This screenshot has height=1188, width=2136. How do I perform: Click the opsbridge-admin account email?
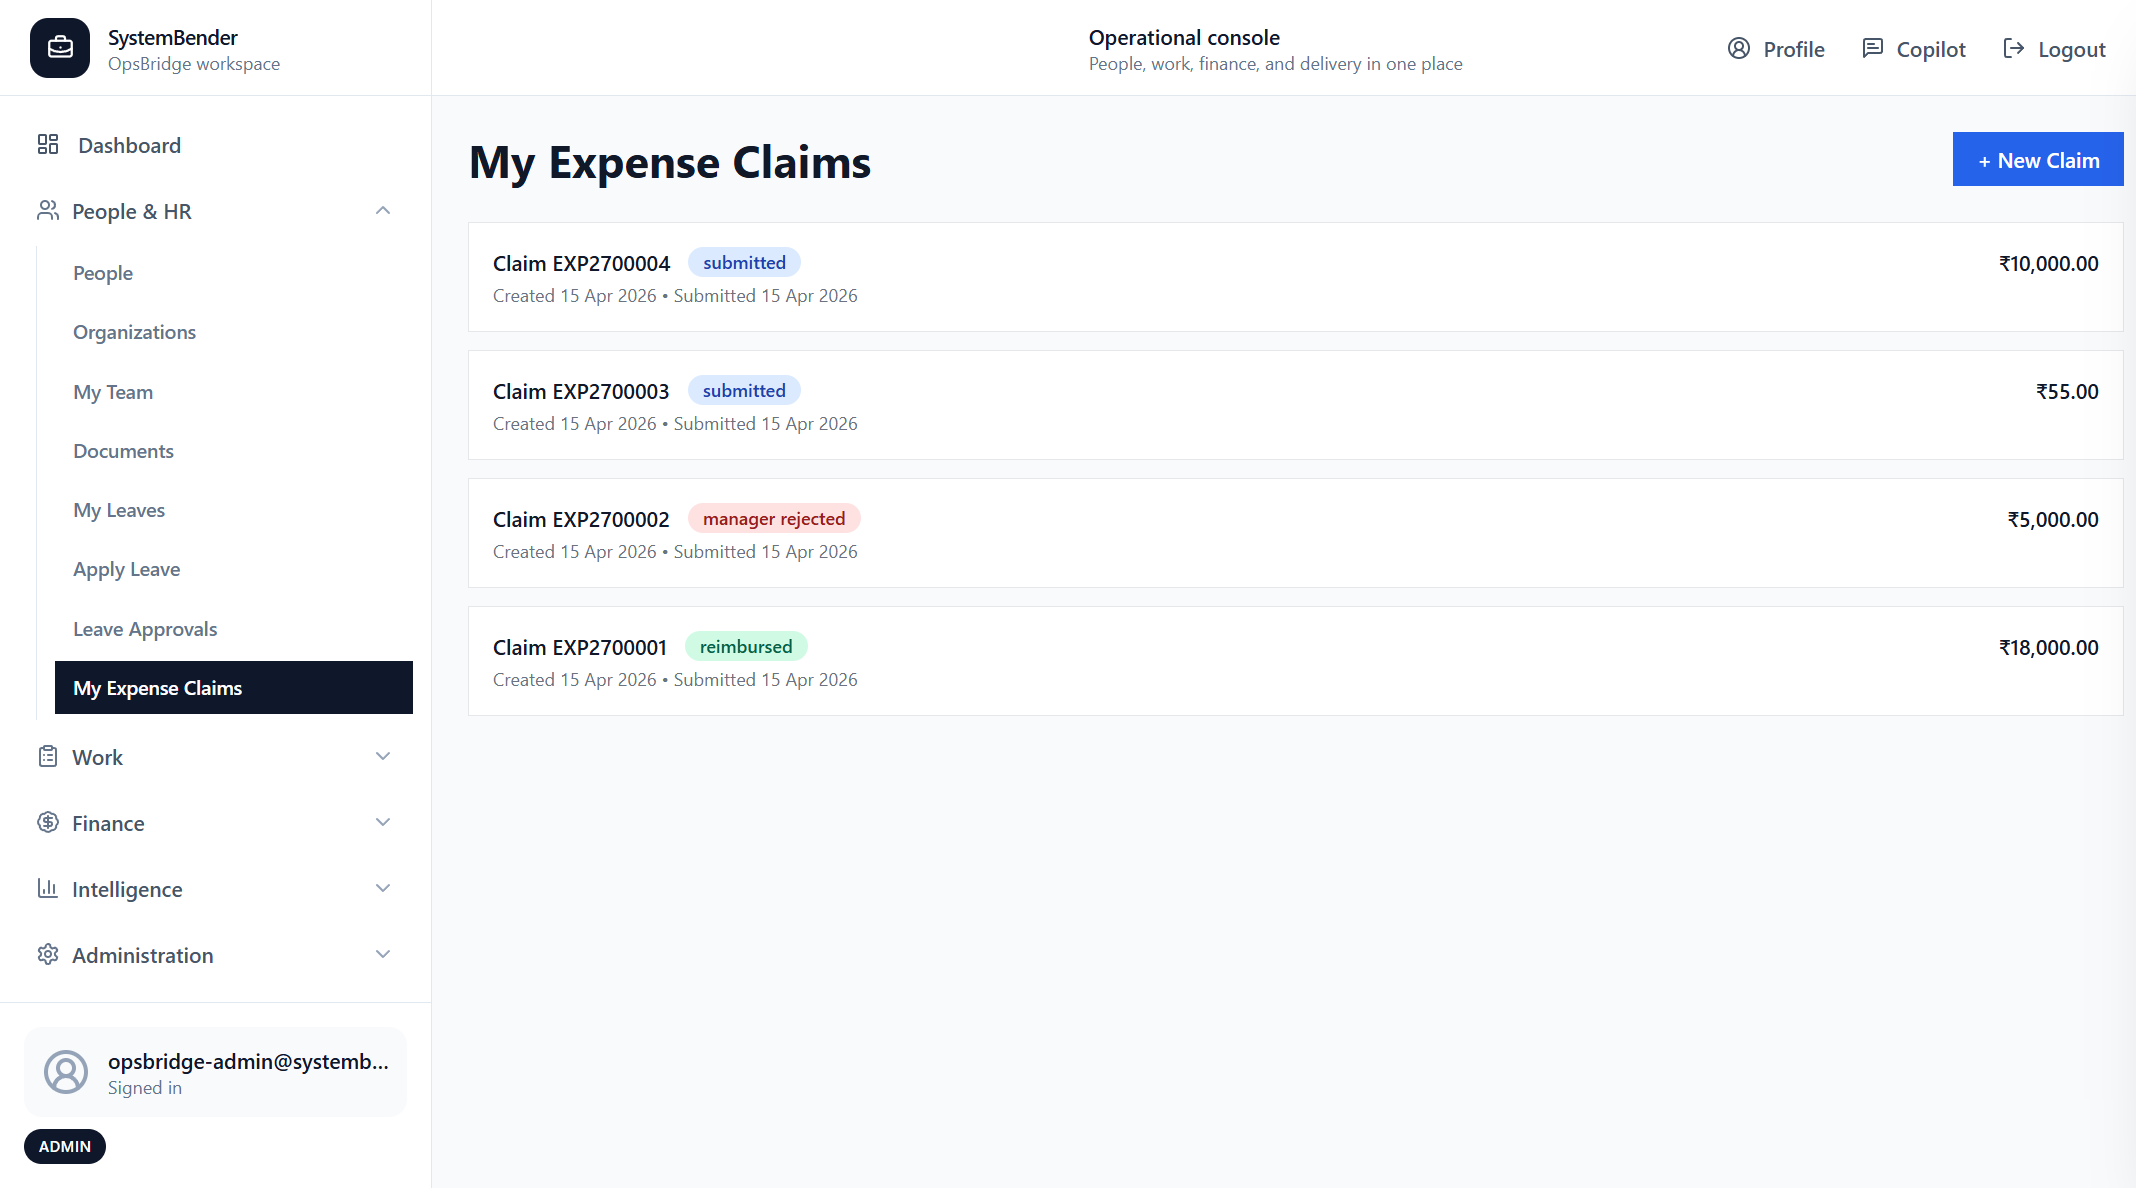point(248,1062)
